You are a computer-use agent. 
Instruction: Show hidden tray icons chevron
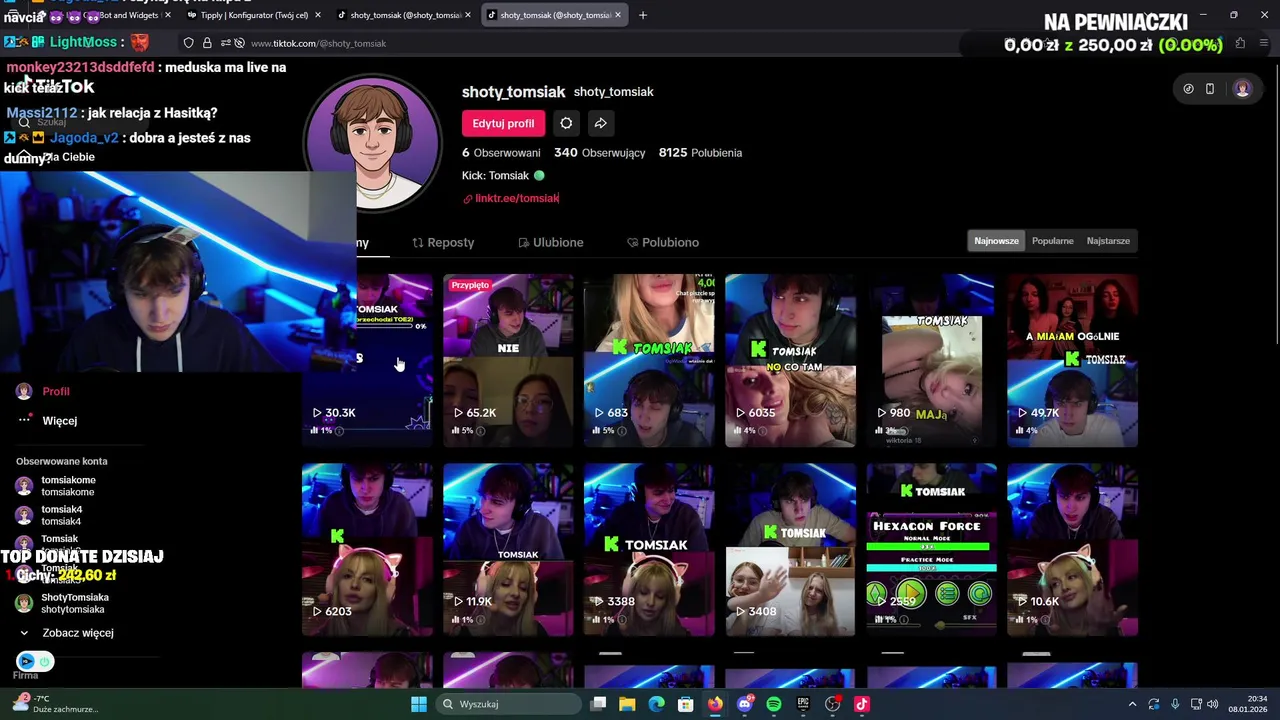point(1132,704)
